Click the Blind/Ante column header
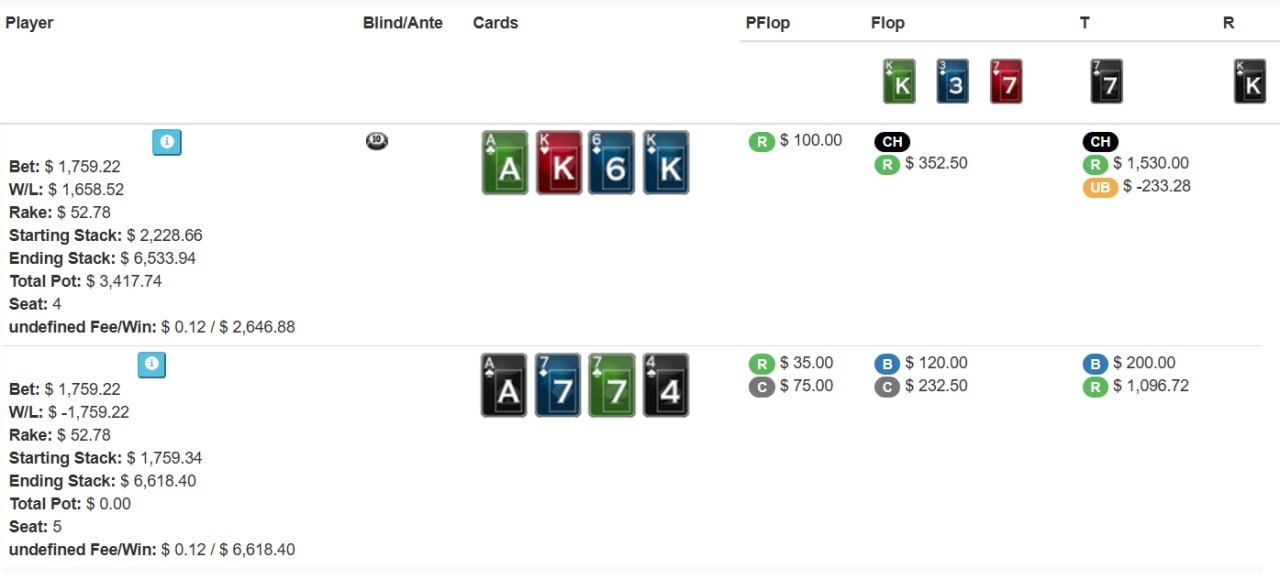Image resolution: width=1280 pixels, height=579 pixels. coord(402,23)
